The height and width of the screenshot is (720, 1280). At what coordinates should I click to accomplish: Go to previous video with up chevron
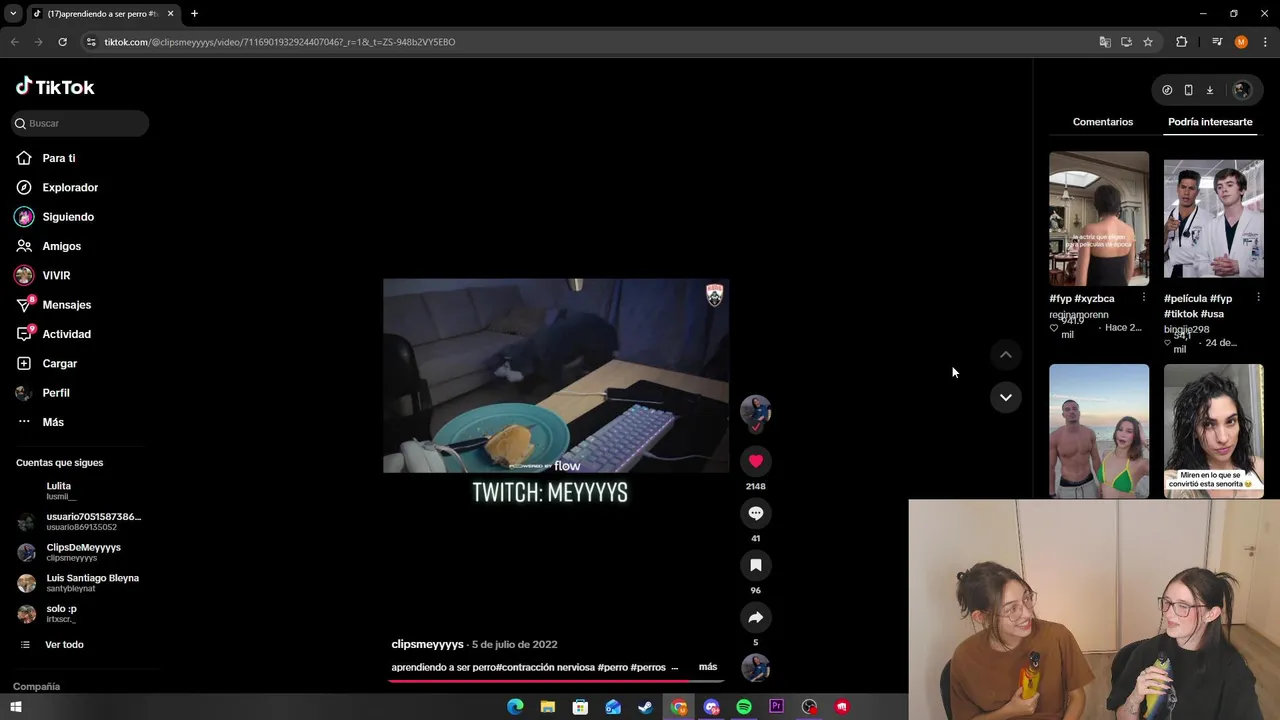point(1006,355)
